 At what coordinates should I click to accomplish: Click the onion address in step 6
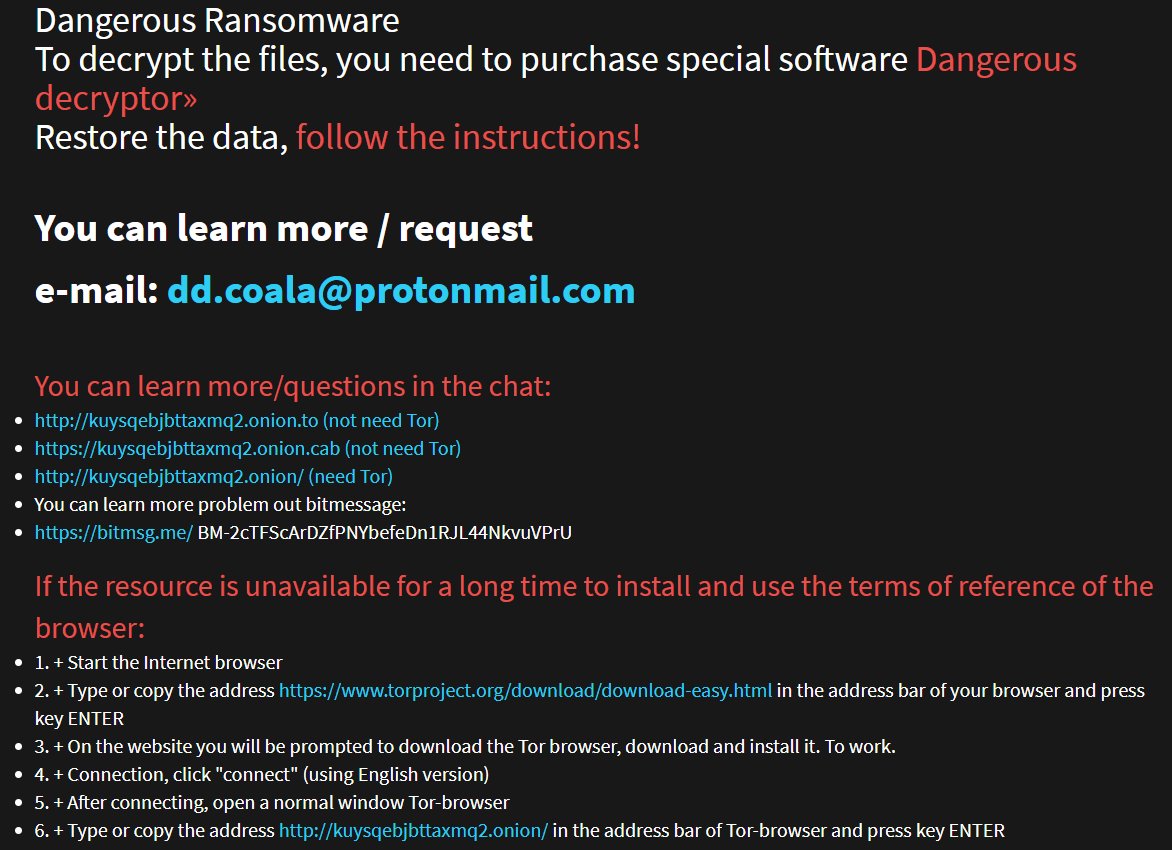(413, 831)
